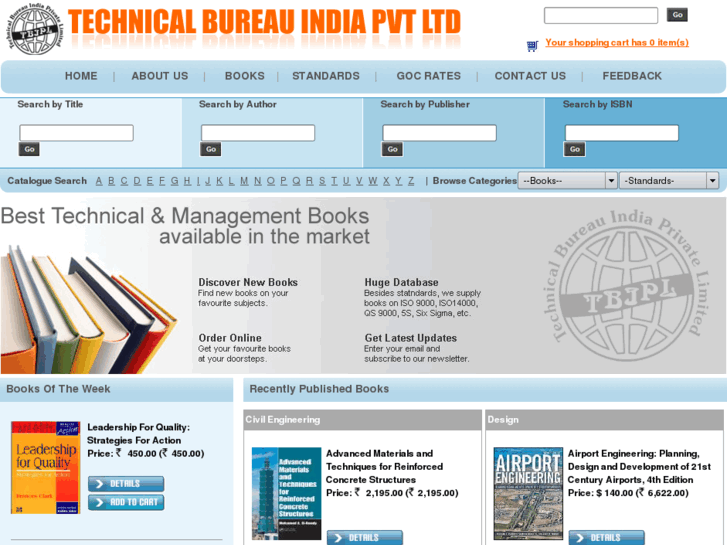The width and height of the screenshot is (727, 545).
Task: Select catalogue letter S
Action: click(322, 181)
